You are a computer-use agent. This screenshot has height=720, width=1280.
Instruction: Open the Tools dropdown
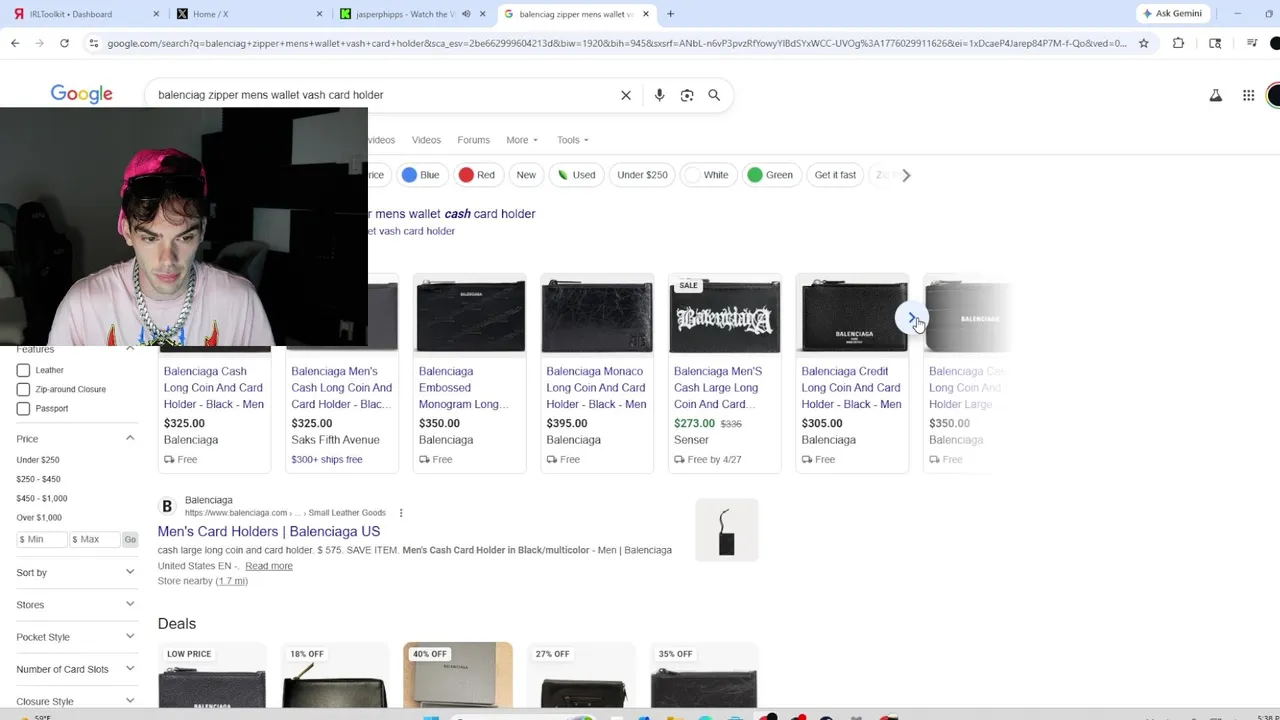[x=573, y=140]
